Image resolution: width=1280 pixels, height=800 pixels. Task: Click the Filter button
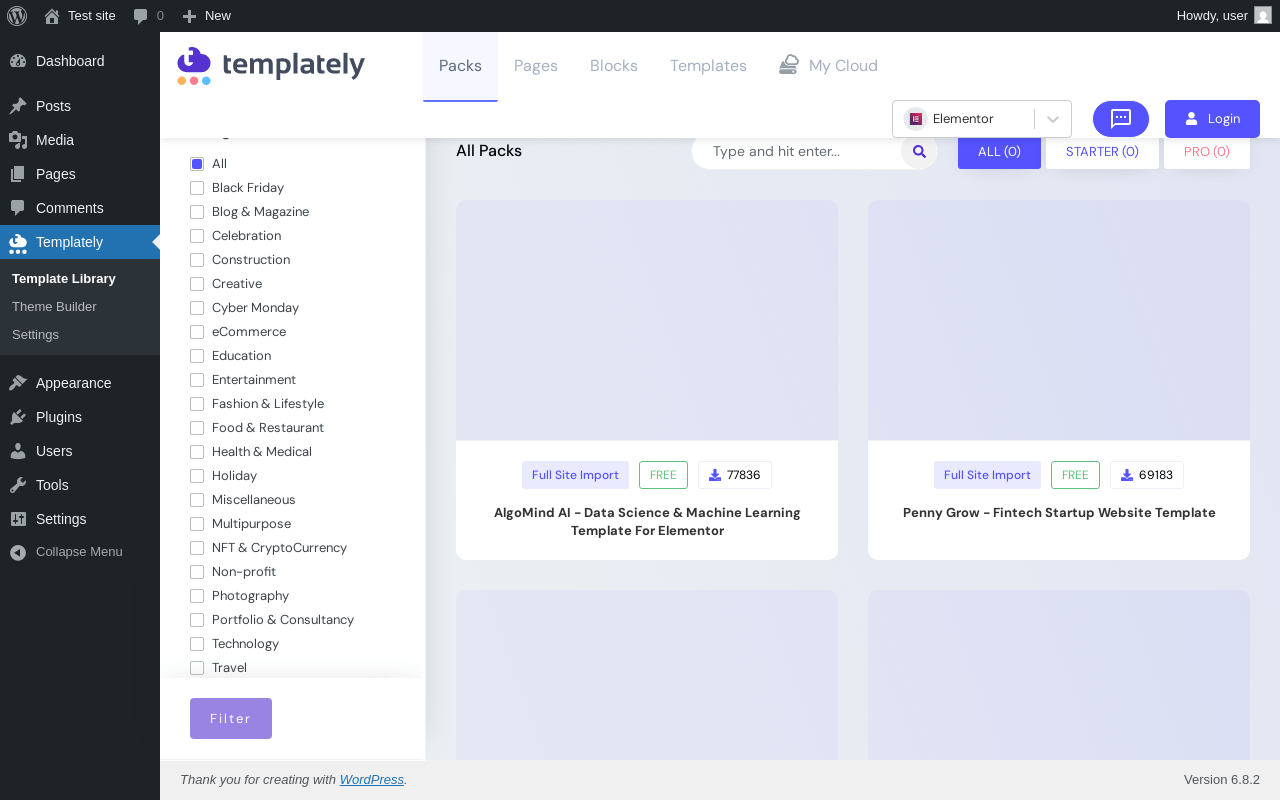click(231, 719)
